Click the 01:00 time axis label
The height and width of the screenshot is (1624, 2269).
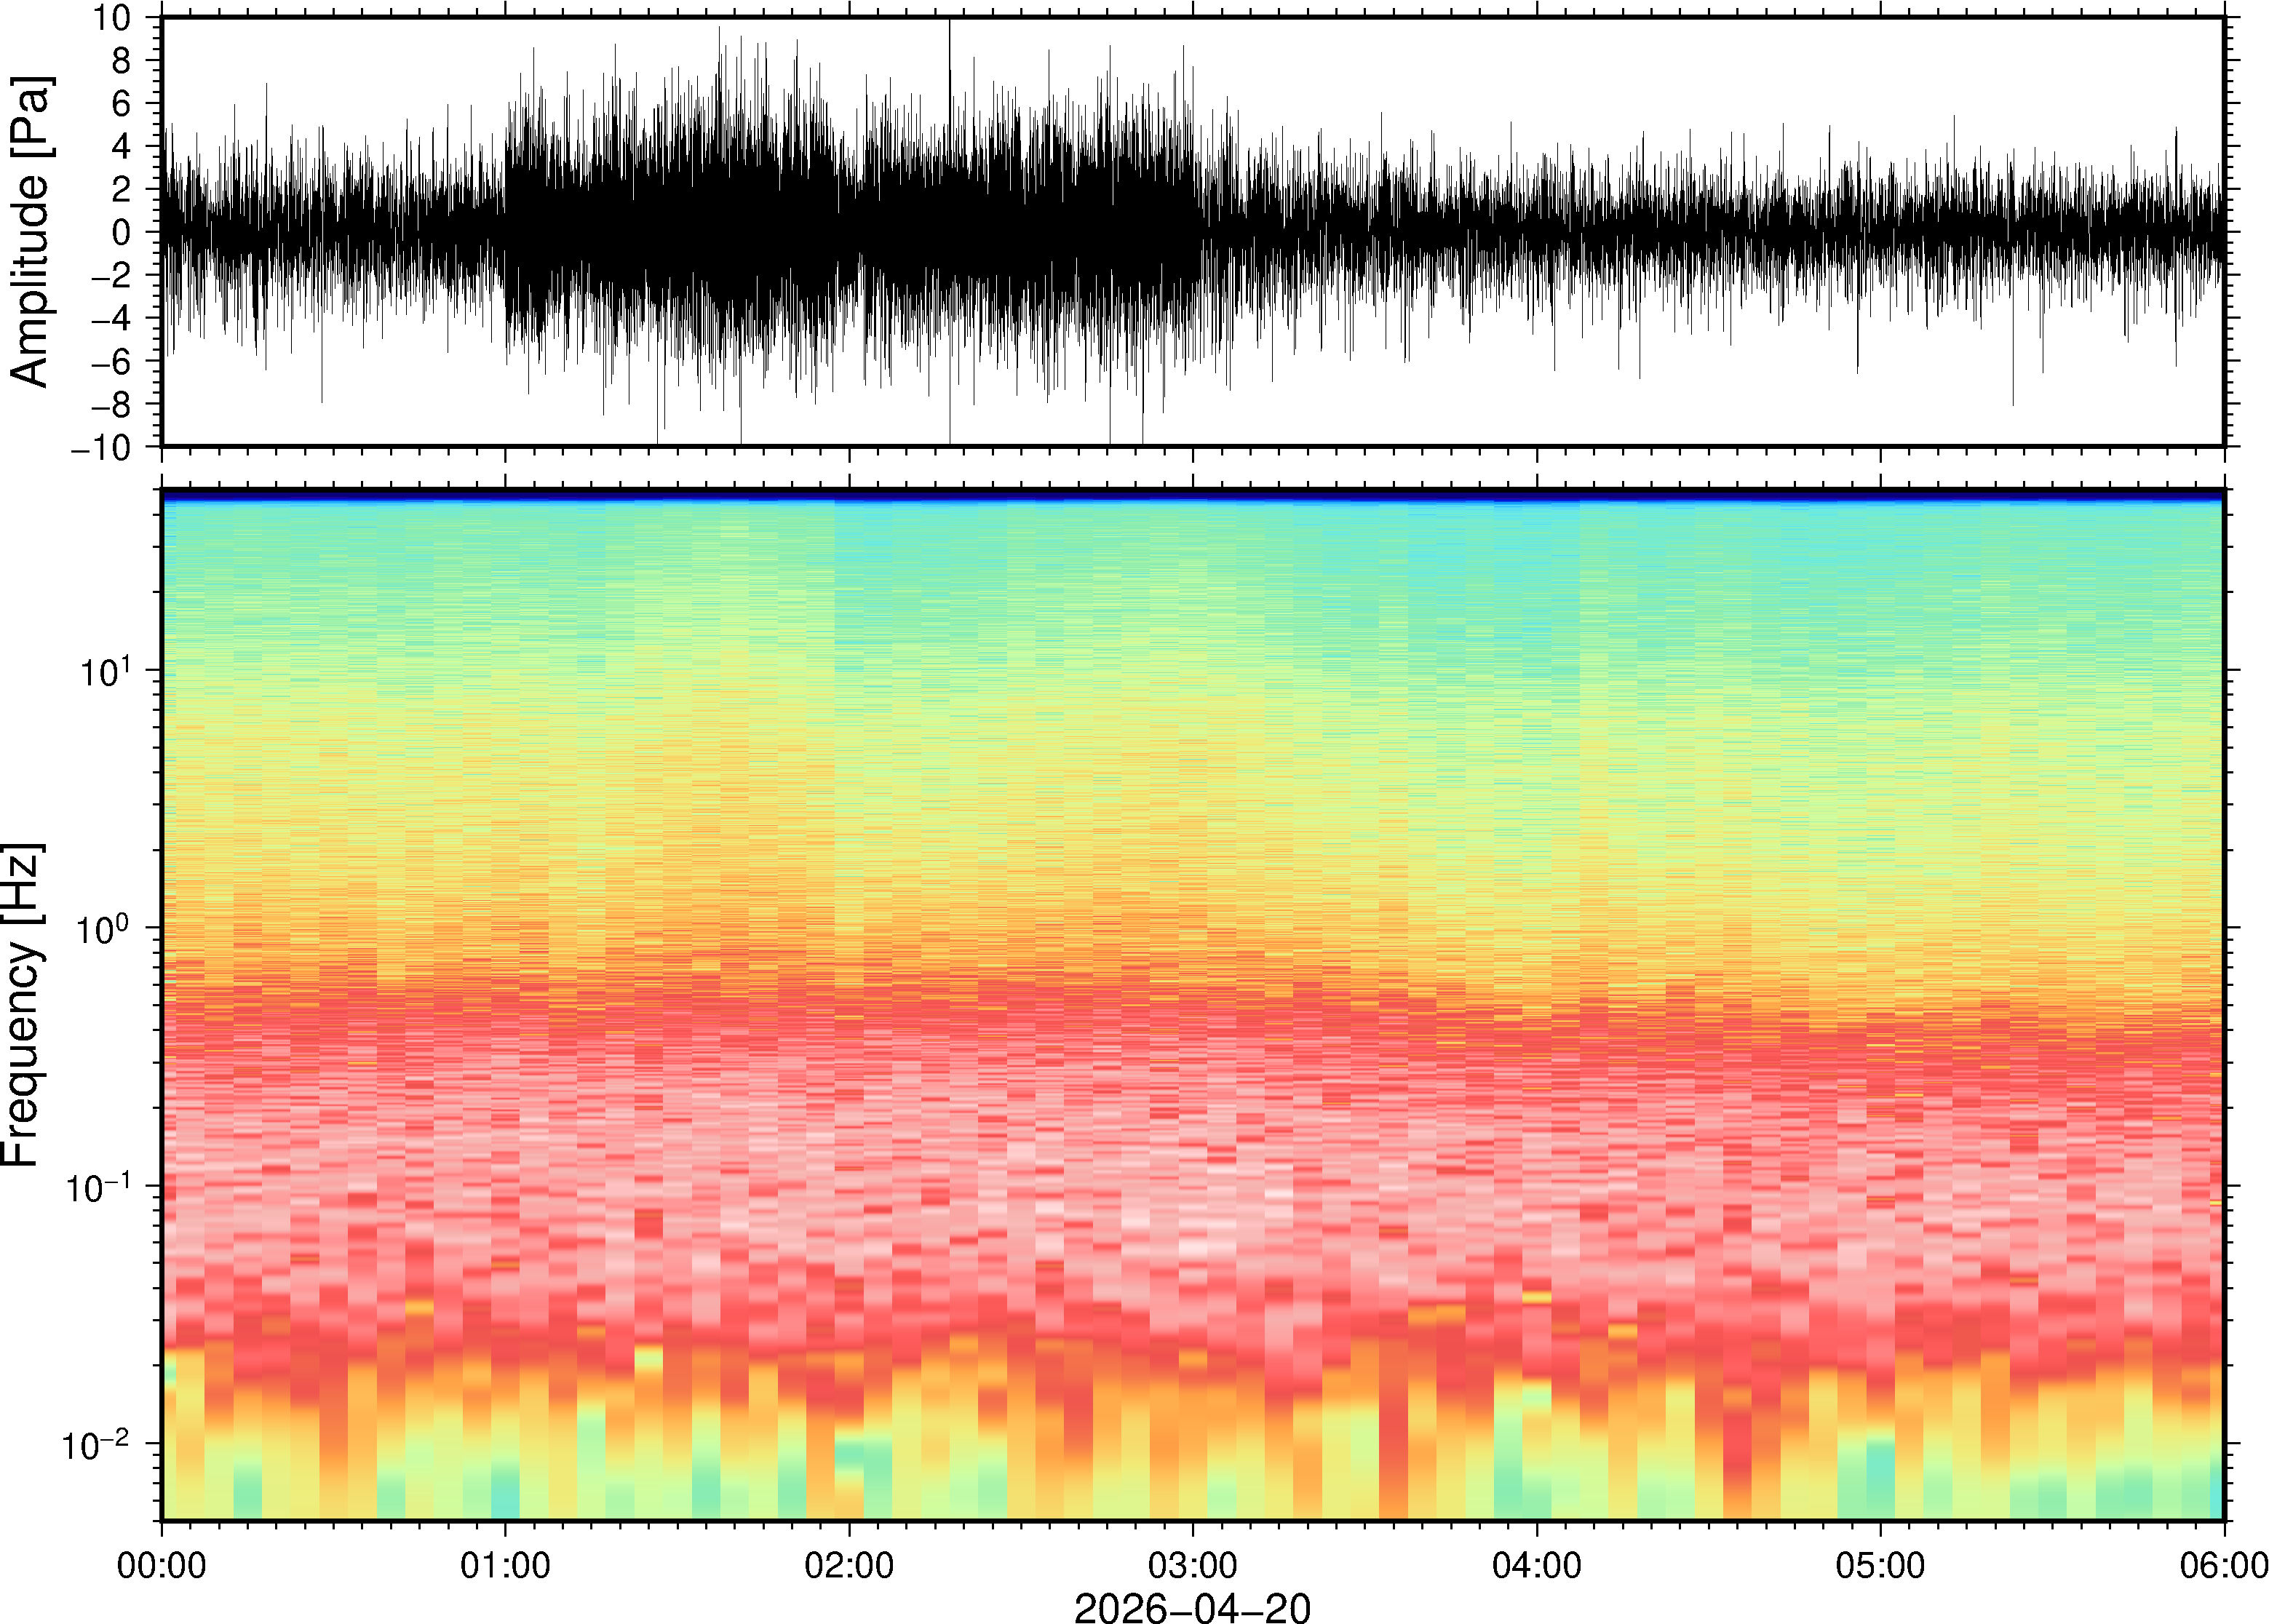pos(505,1565)
